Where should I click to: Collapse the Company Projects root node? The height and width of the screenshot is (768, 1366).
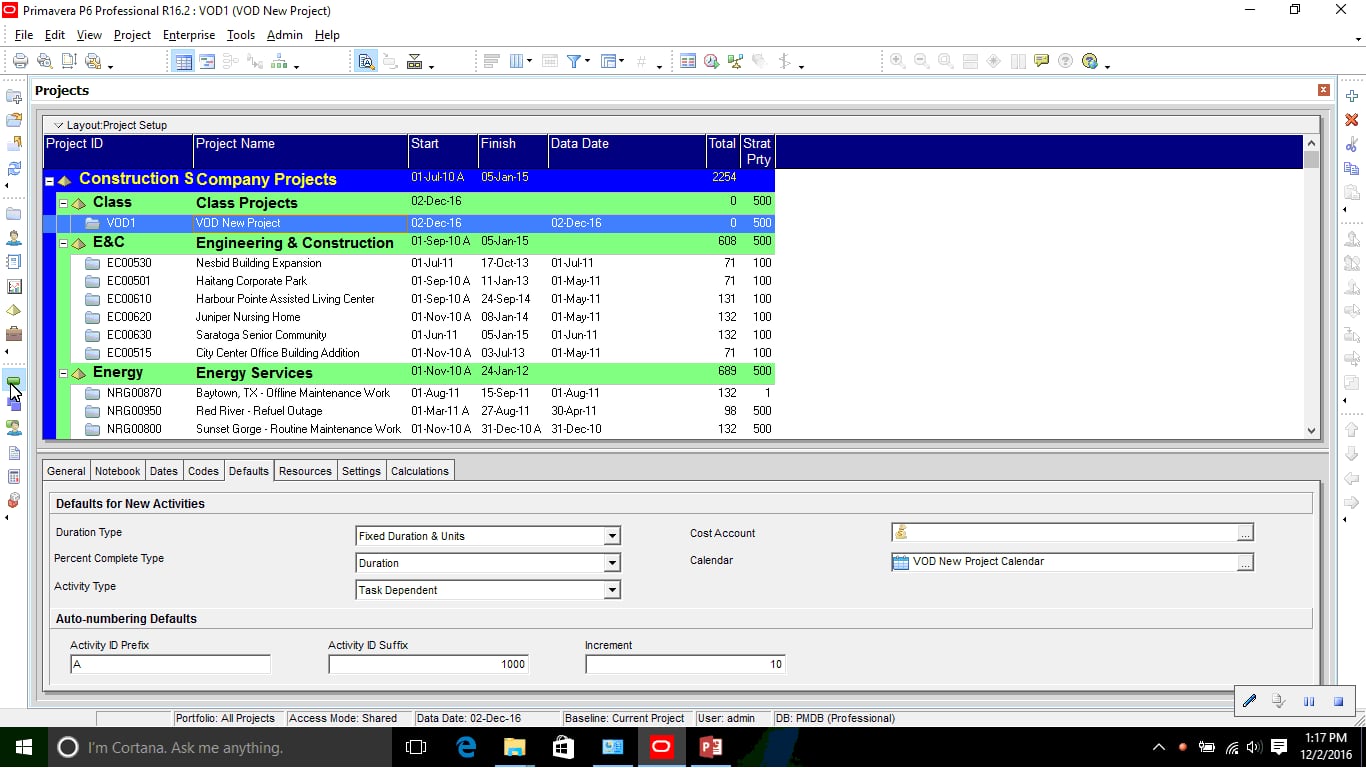point(49,181)
